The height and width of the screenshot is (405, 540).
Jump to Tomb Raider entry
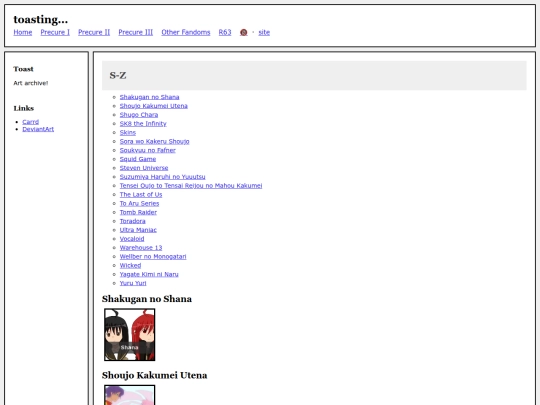pyautogui.click(x=138, y=212)
